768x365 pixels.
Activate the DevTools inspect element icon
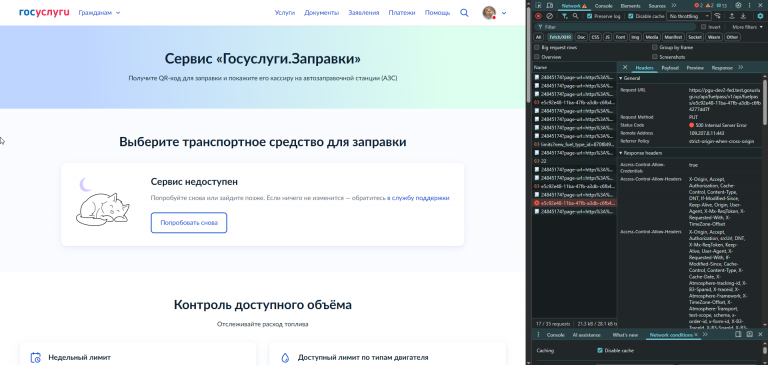[x=538, y=5]
